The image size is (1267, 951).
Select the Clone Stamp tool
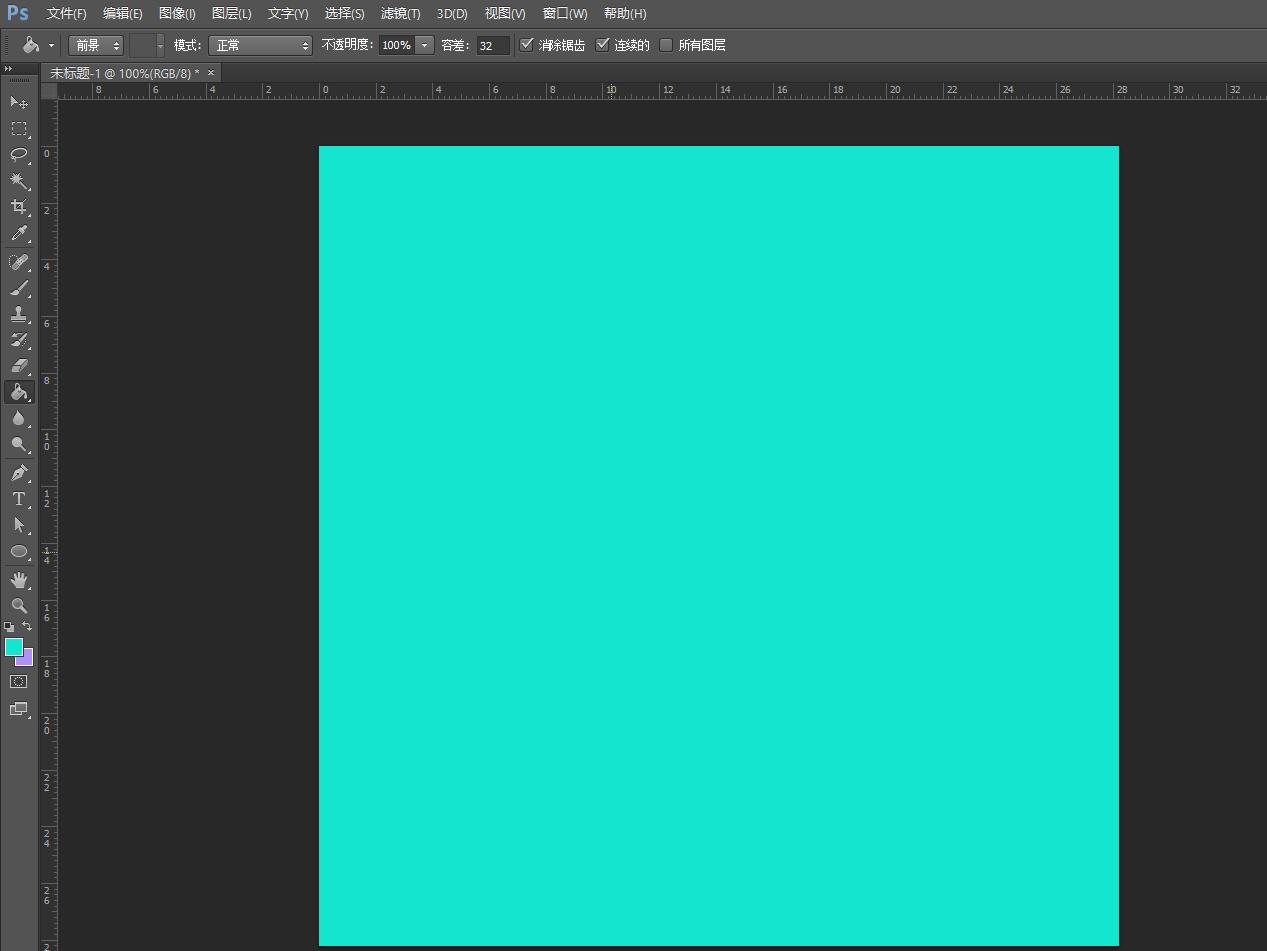[19, 314]
